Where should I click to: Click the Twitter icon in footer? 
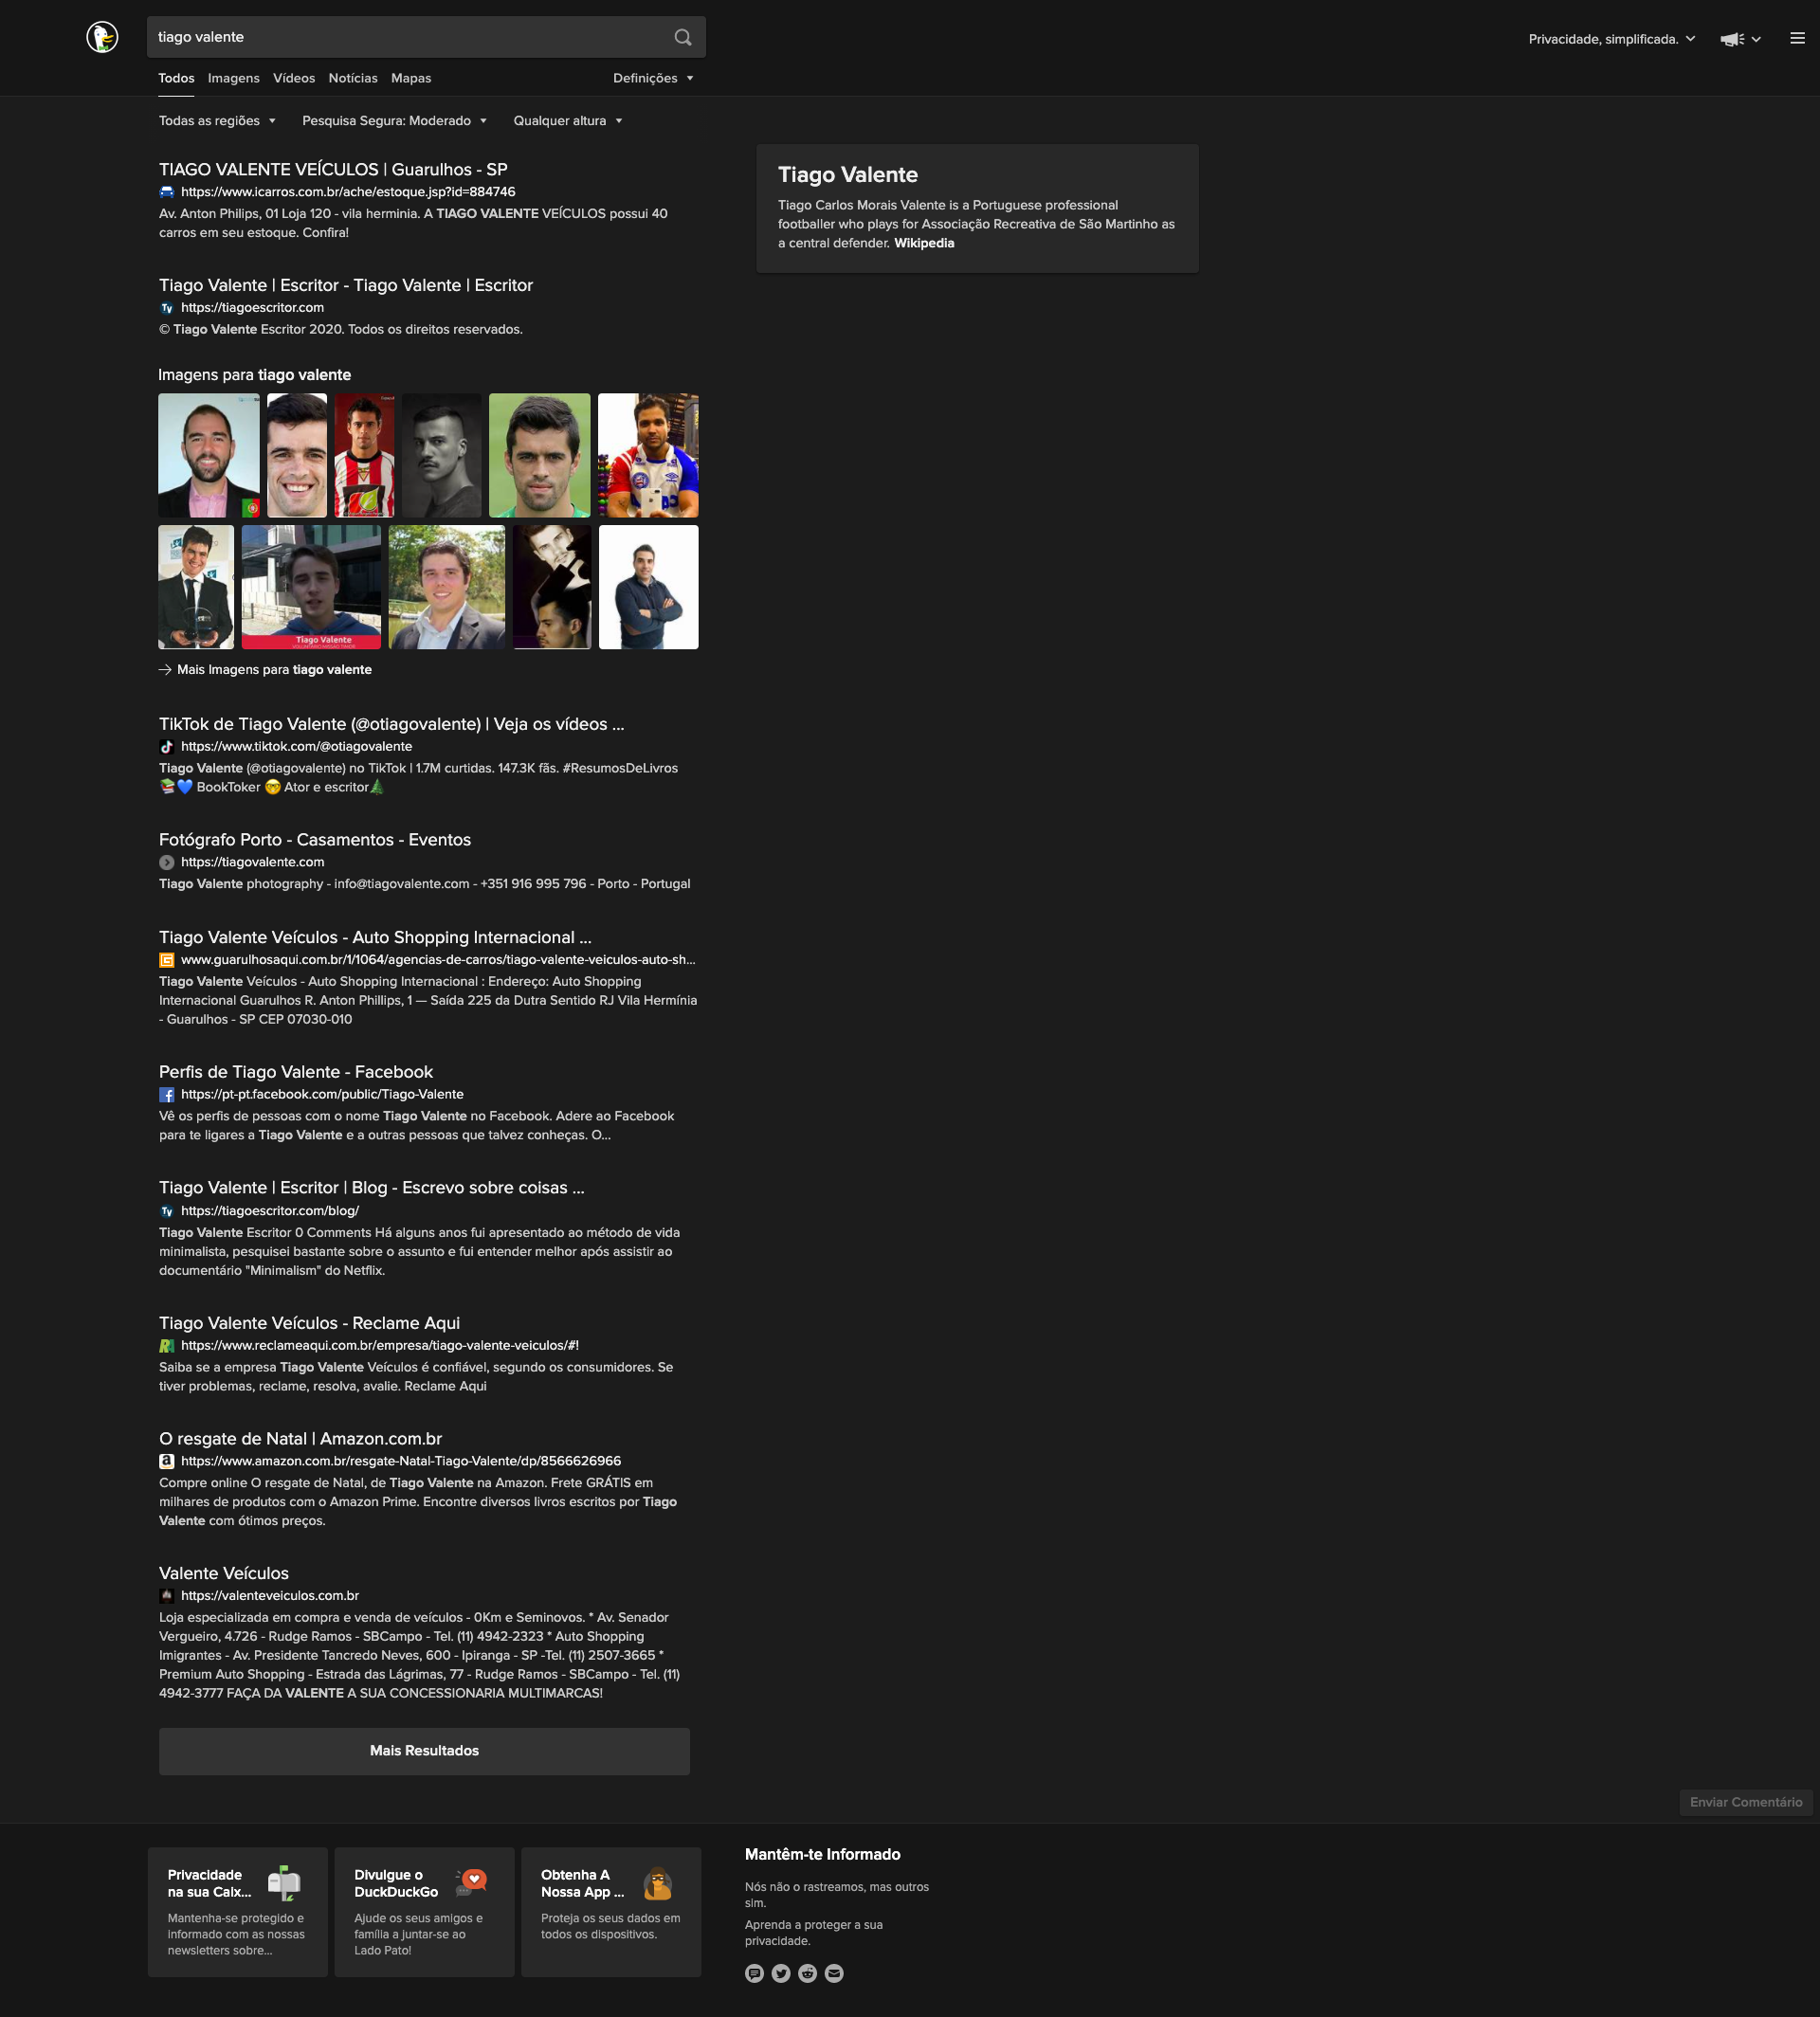tap(781, 1973)
